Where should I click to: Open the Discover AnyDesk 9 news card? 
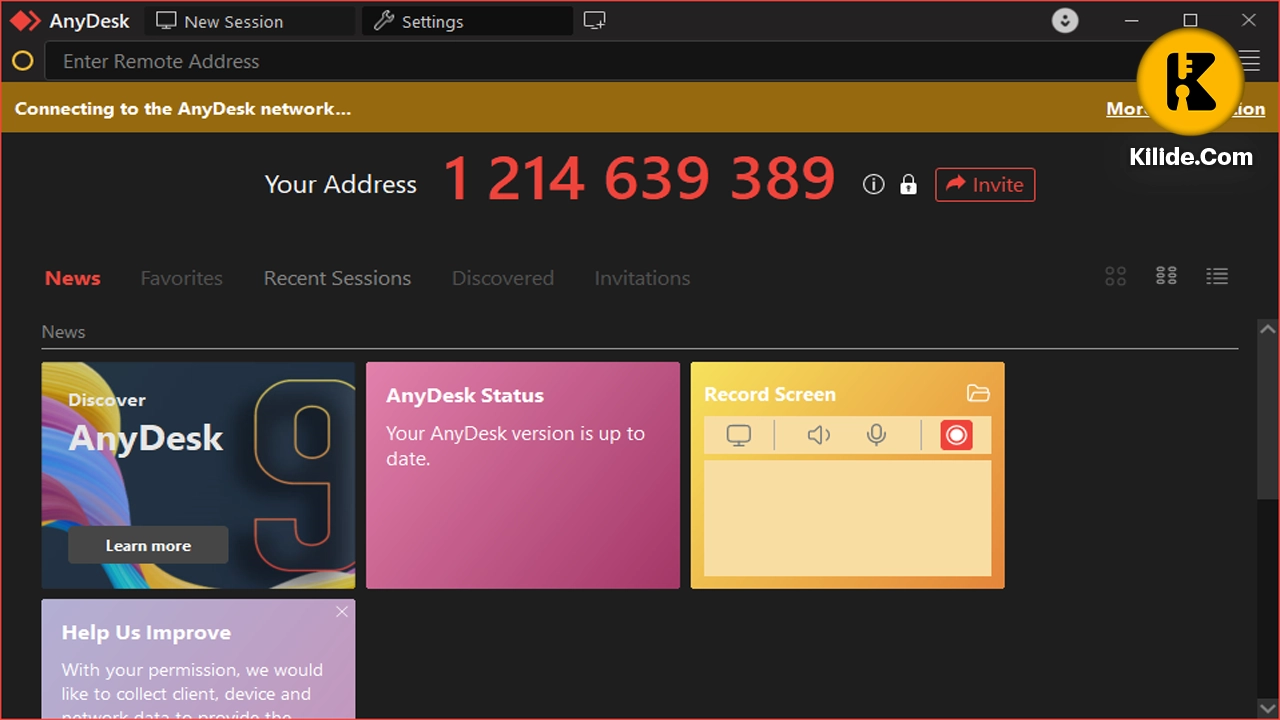coord(198,475)
